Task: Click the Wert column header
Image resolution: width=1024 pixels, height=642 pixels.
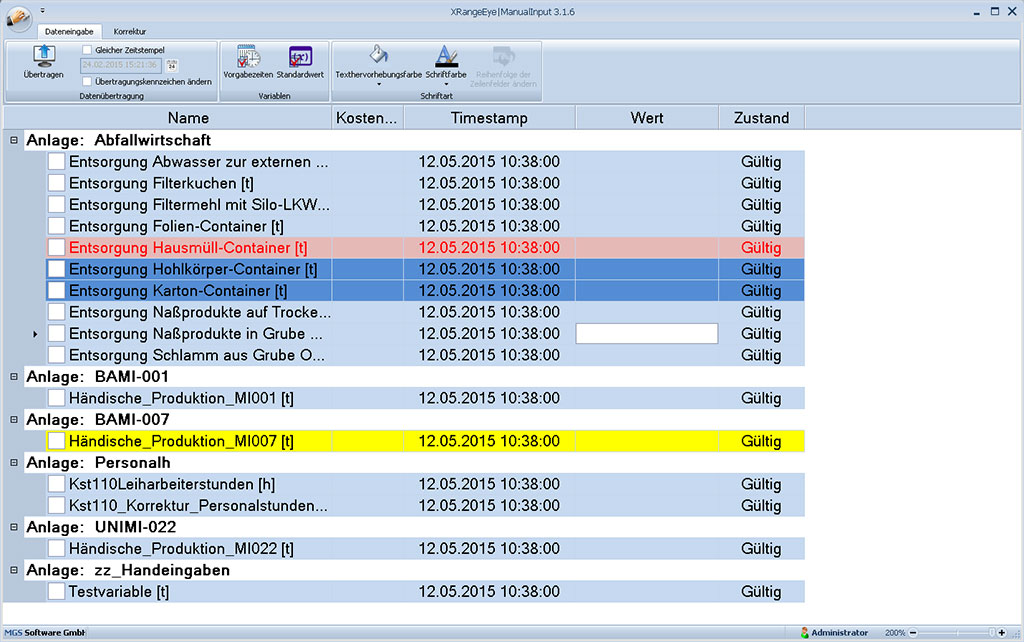Action: 647,118
